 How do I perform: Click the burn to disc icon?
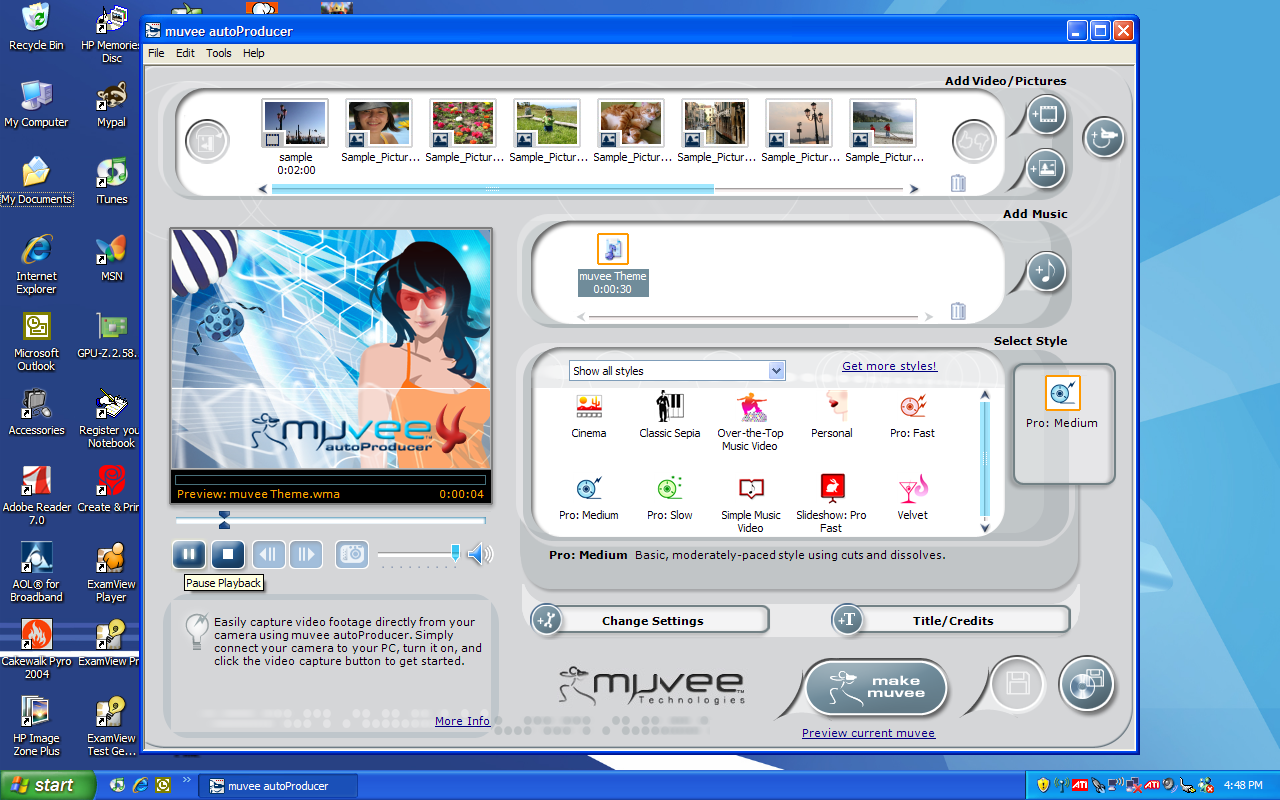[1086, 684]
